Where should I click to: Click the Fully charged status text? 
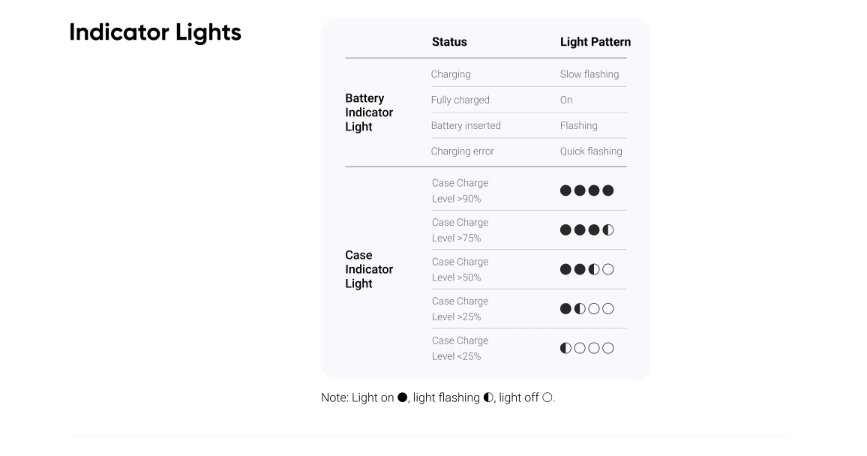coord(460,100)
